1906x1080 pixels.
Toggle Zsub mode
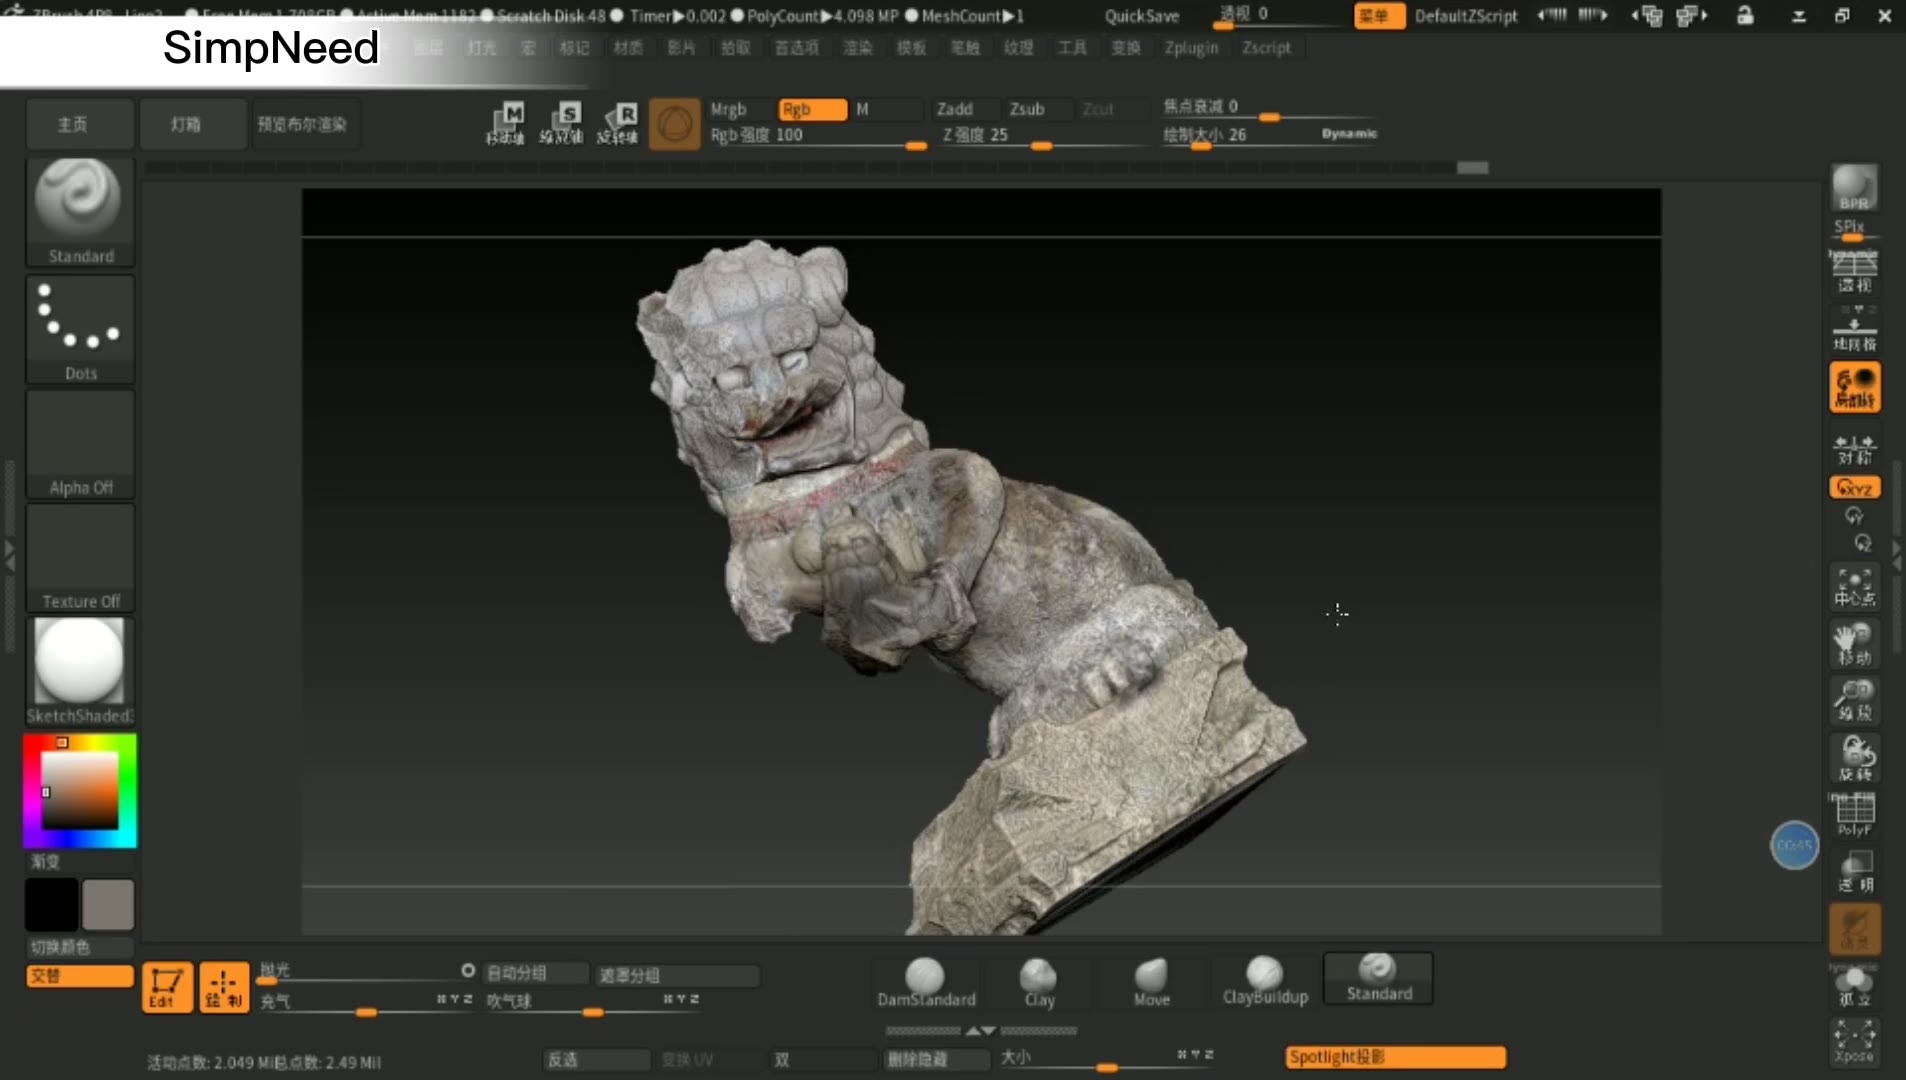point(1039,109)
